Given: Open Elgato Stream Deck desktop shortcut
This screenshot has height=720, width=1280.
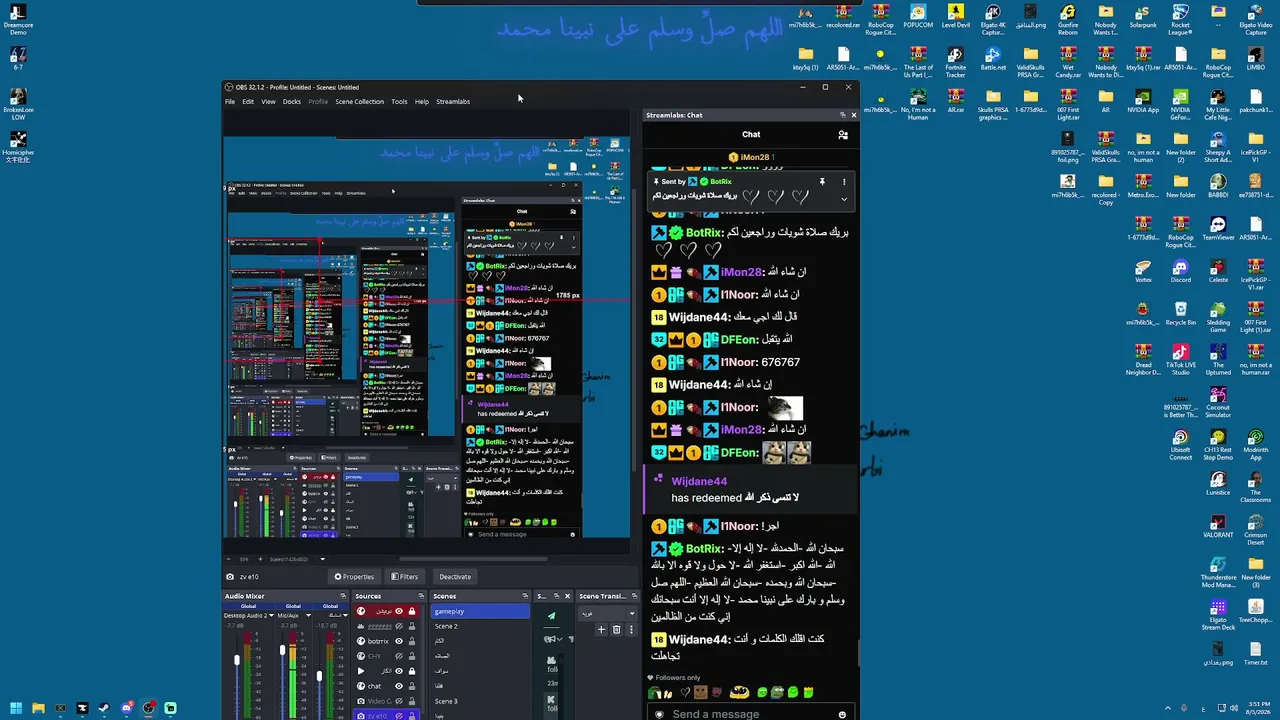Looking at the screenshot, I should tap(1218, 614).
